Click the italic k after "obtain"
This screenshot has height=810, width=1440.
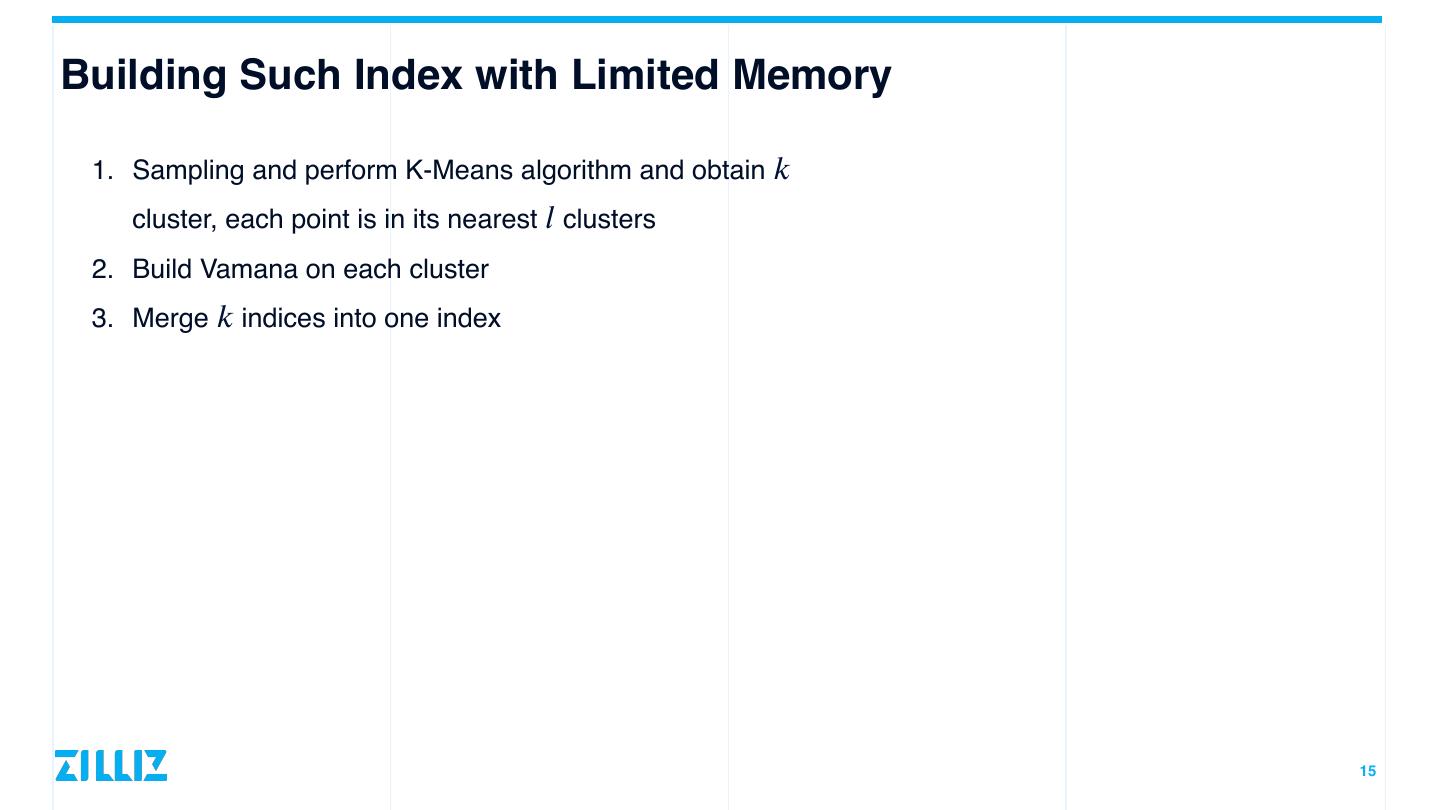782,170
